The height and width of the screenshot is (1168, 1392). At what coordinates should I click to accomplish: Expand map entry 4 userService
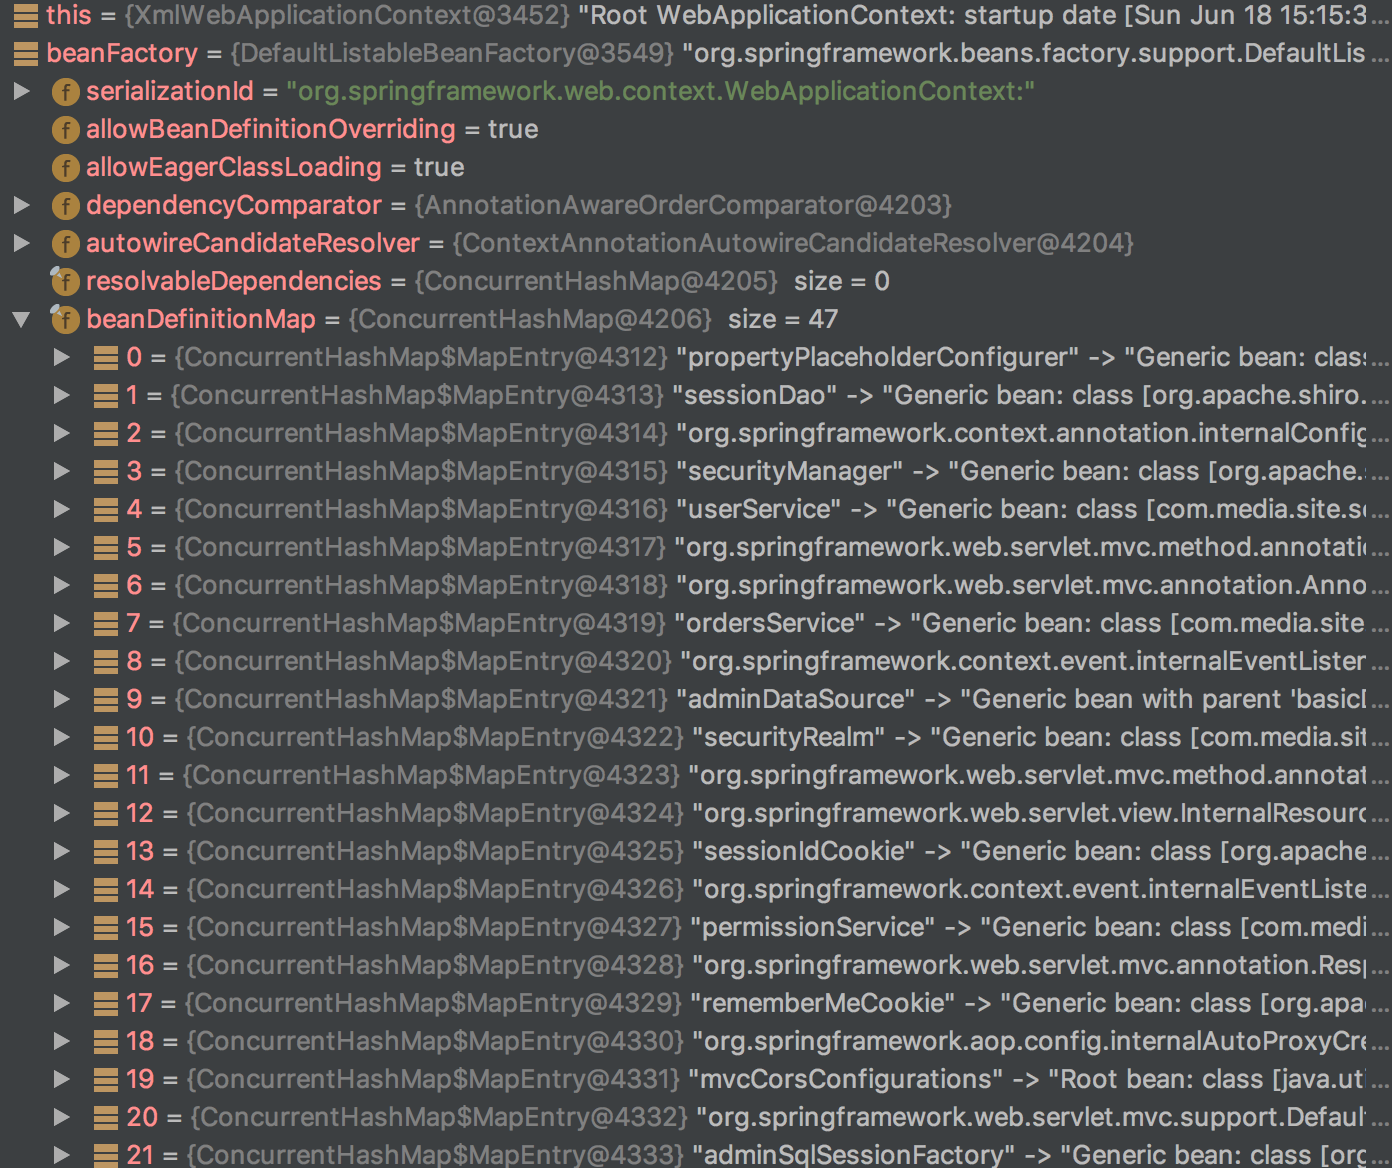[62, 509]
